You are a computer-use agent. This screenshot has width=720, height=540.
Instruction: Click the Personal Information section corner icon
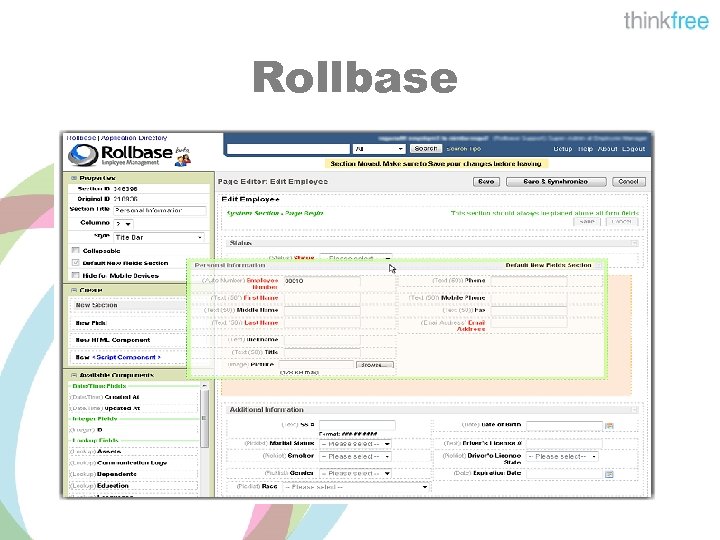tap(599, 265)
